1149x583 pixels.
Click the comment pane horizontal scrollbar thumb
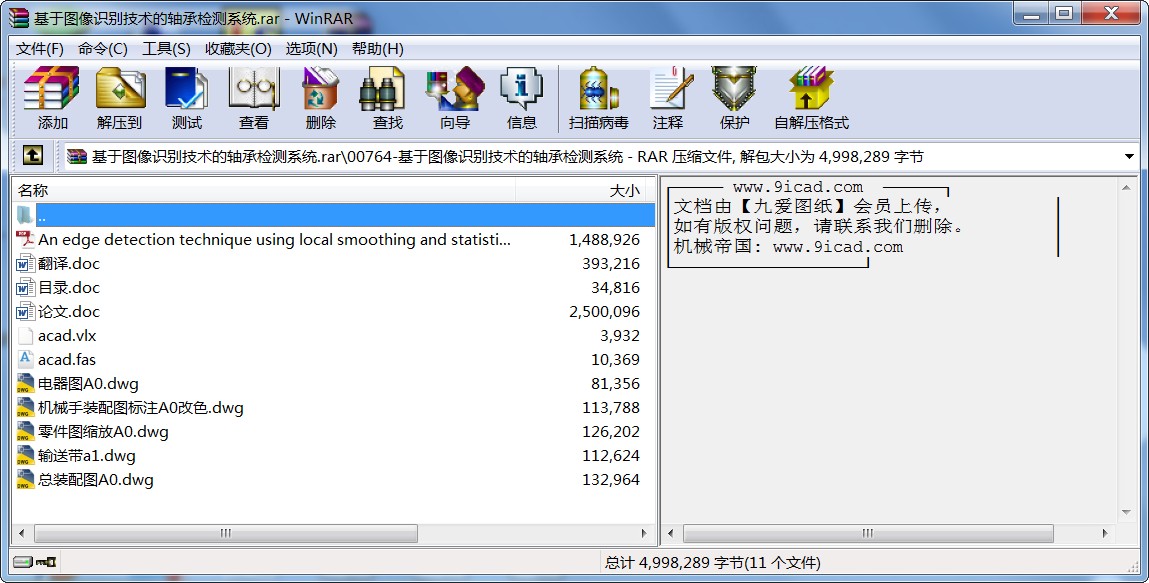point(868,533)
